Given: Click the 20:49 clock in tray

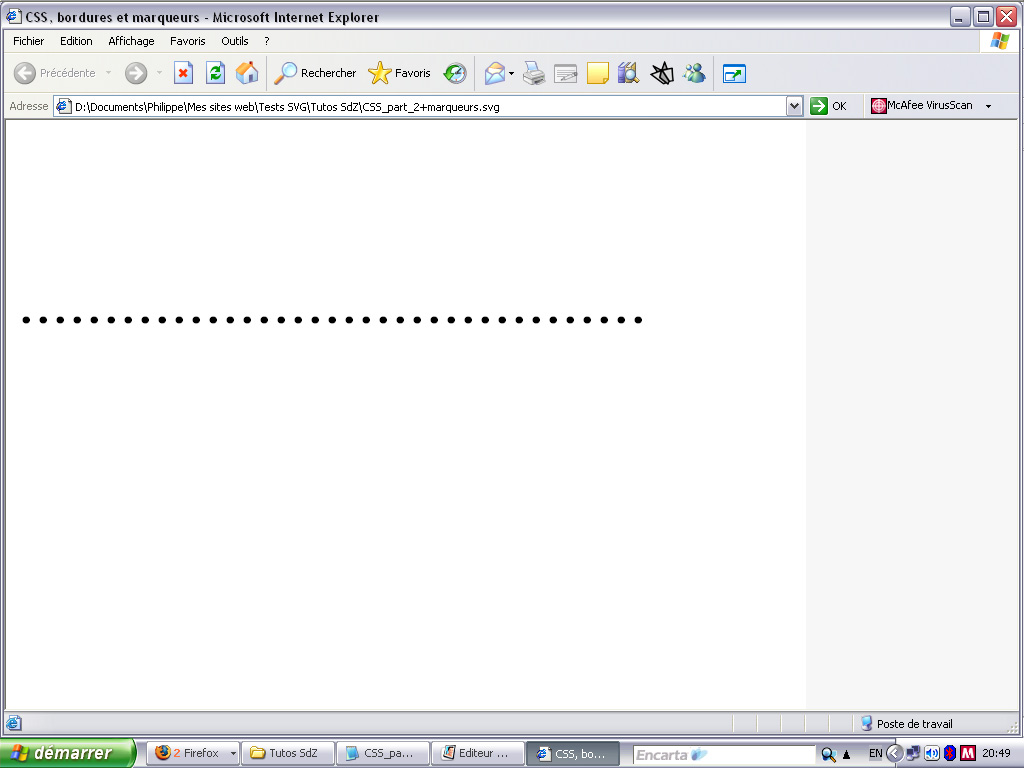Looking at the screenshot, I should click(996, 754).
